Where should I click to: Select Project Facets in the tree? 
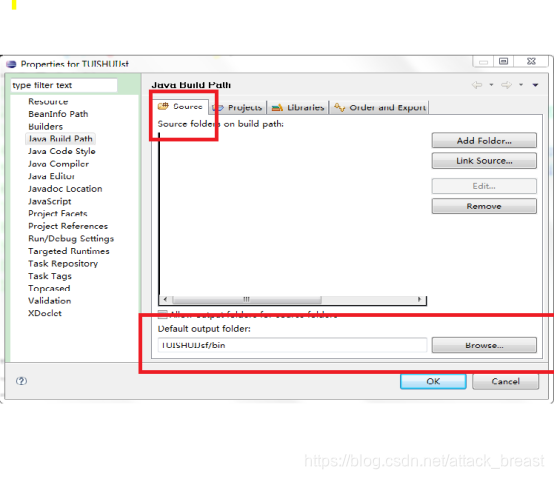coord(58,214)
